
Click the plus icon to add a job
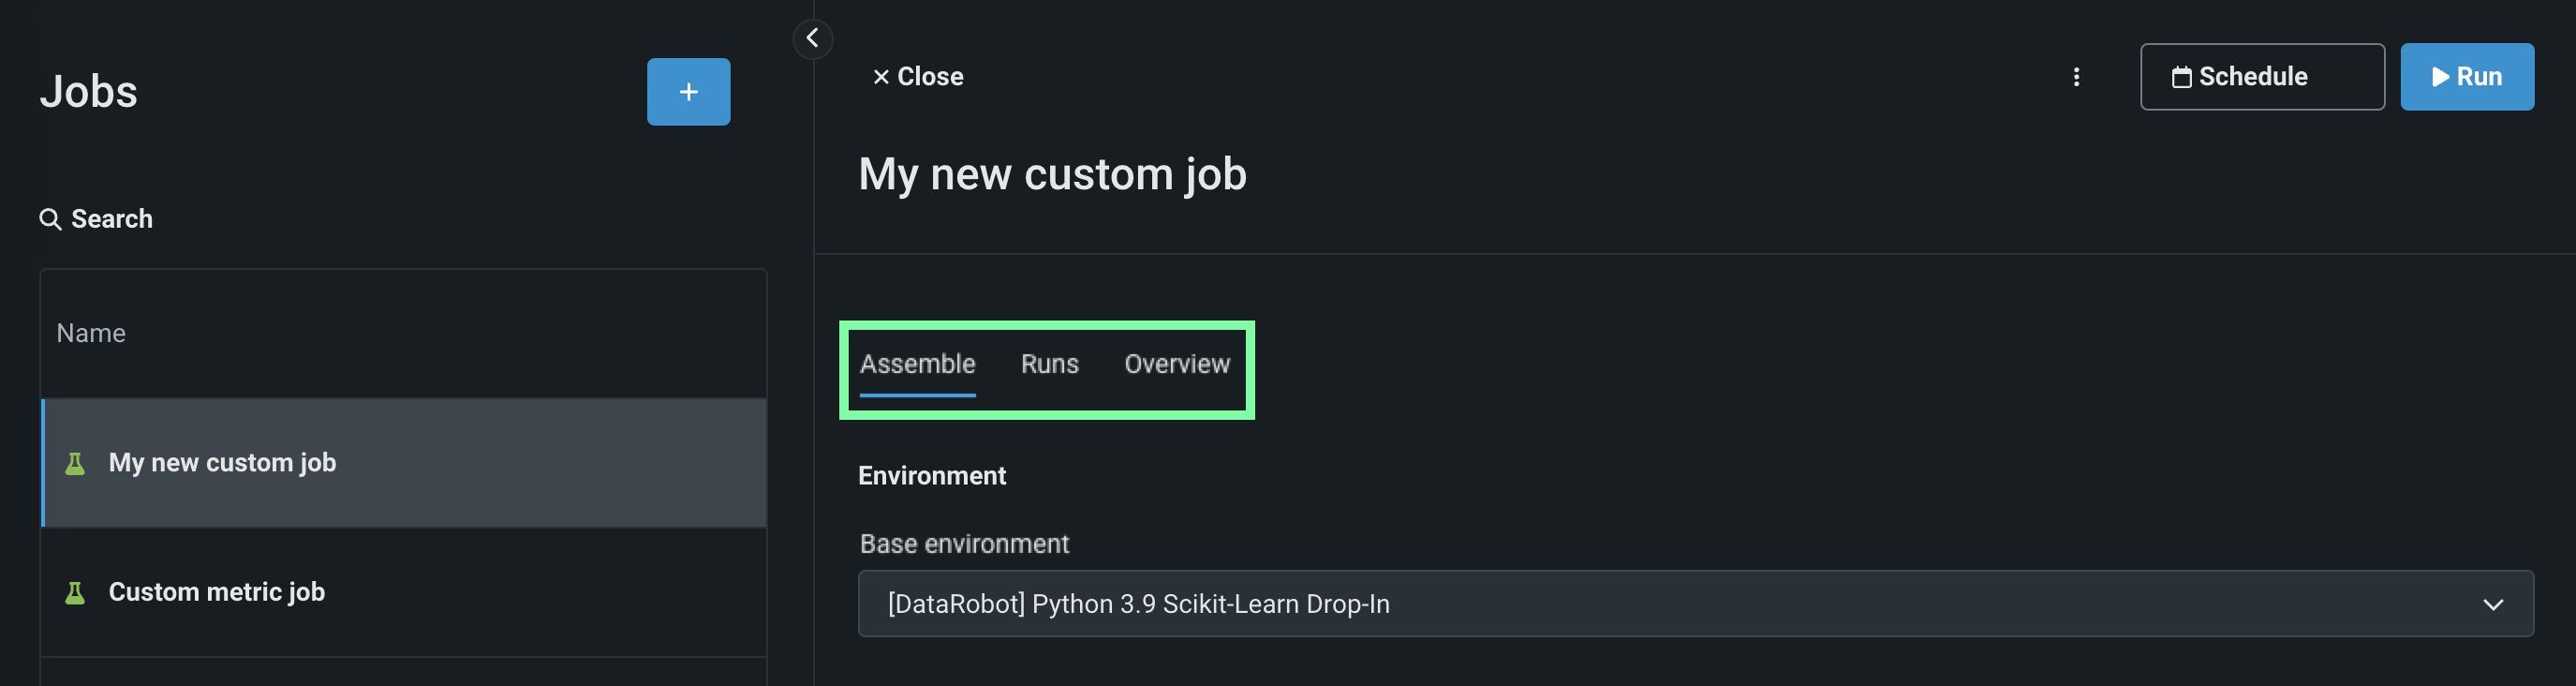click(x=688, y=92)
